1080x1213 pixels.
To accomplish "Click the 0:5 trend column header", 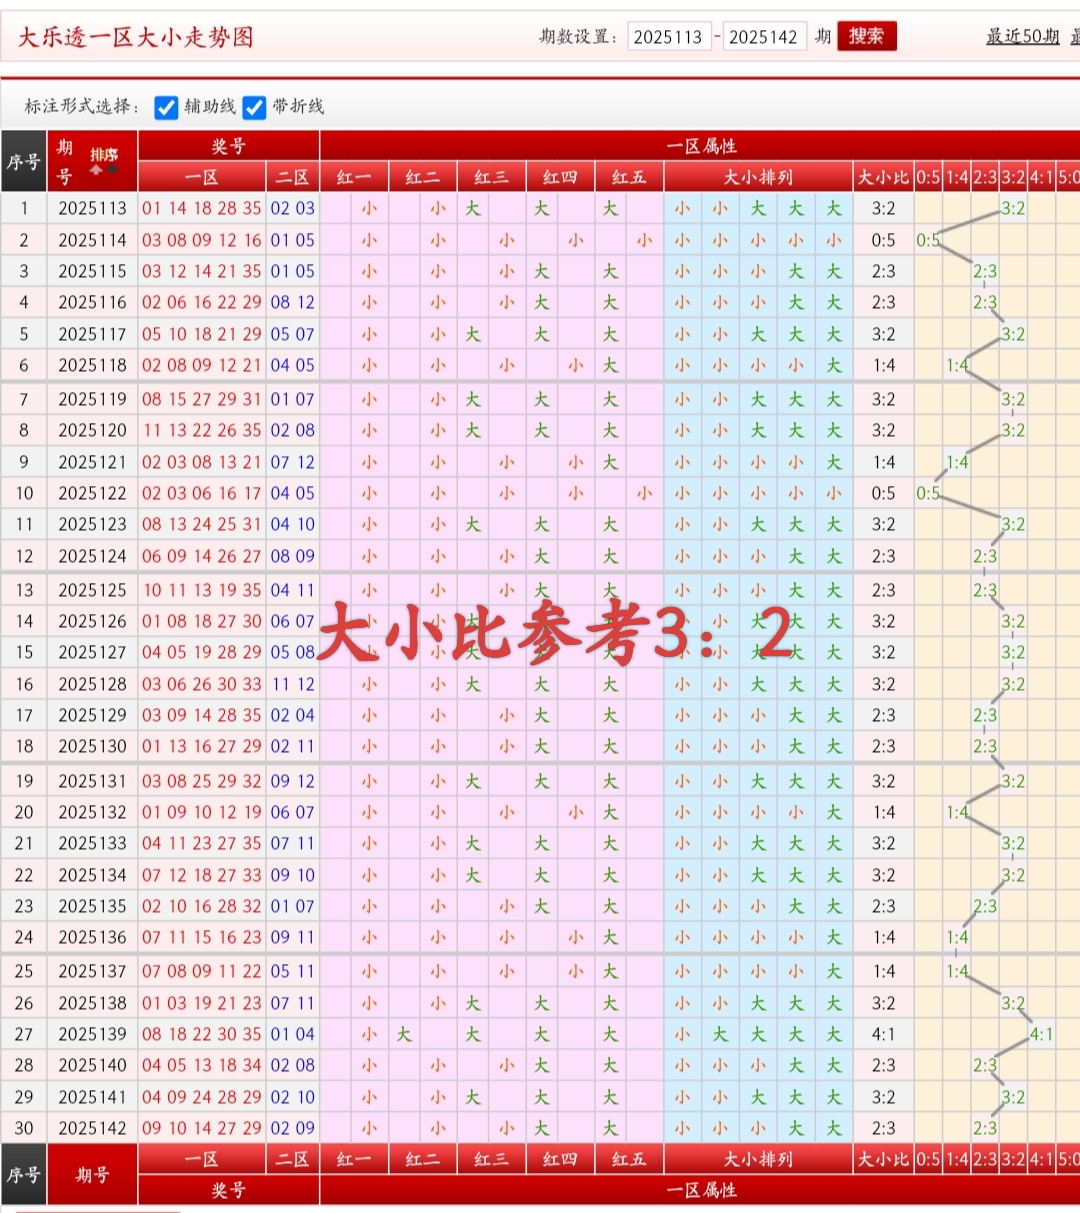I will pos(928,177).
